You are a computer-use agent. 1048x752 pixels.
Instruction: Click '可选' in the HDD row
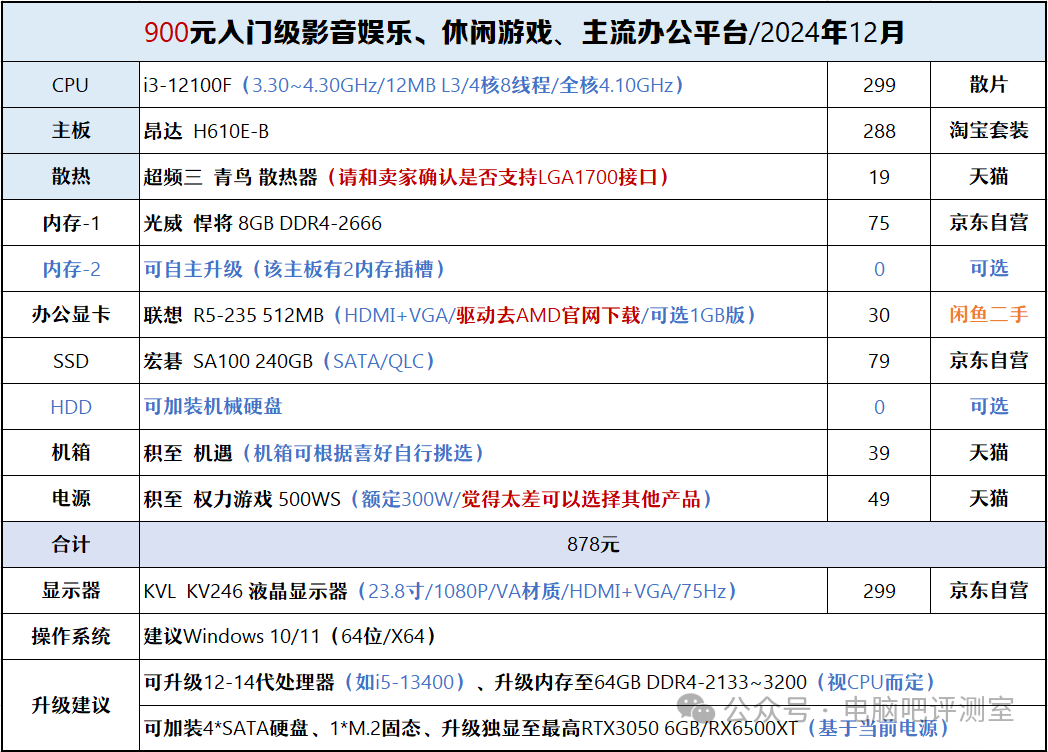989,407
